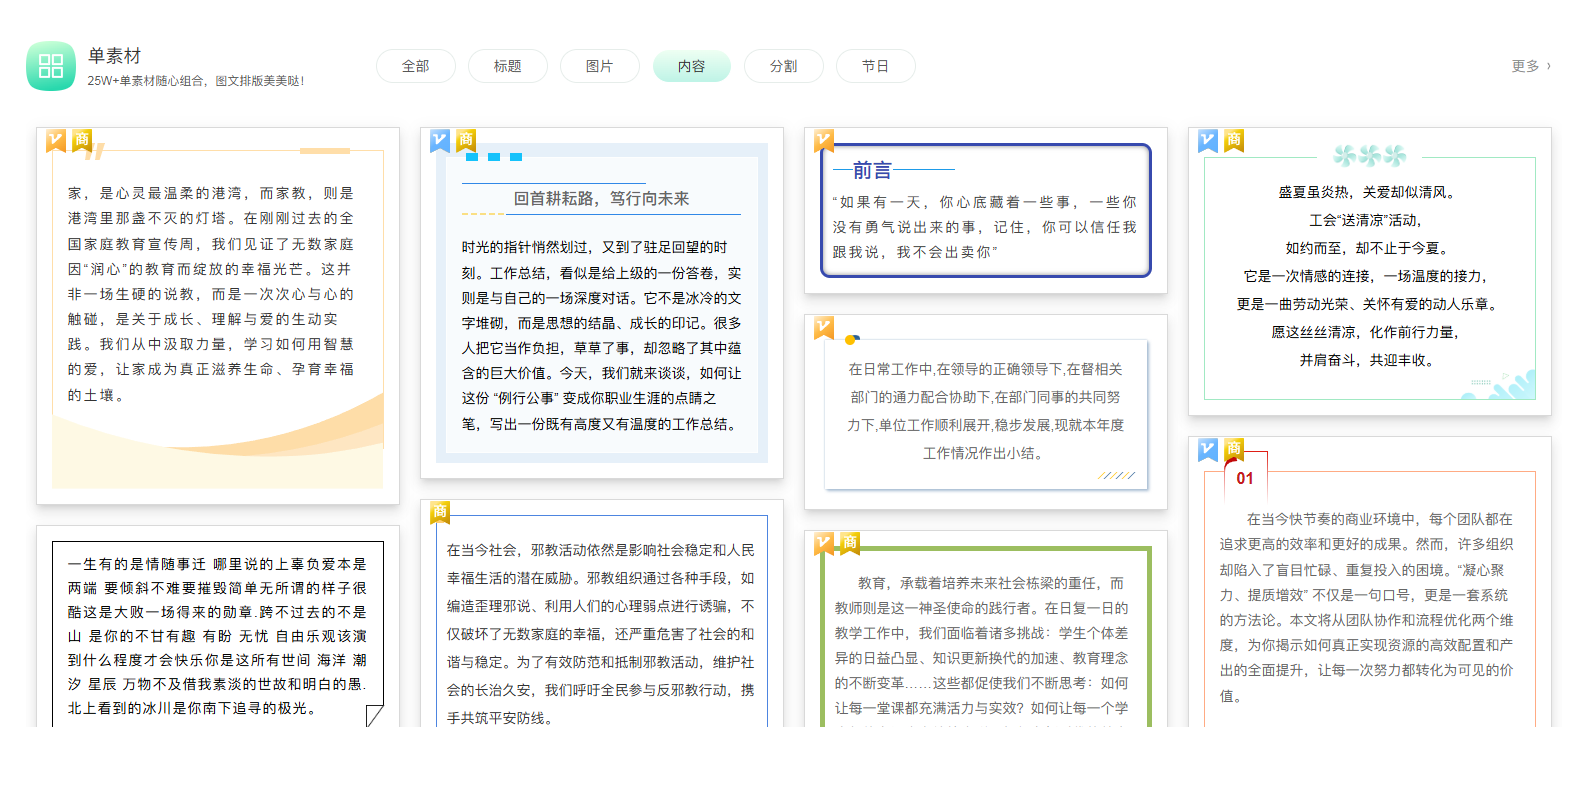Open the green-bordered 教育，承载着 template card
Image resolution: width=1571 pixels, height=786 pixels.
point(986,629)
